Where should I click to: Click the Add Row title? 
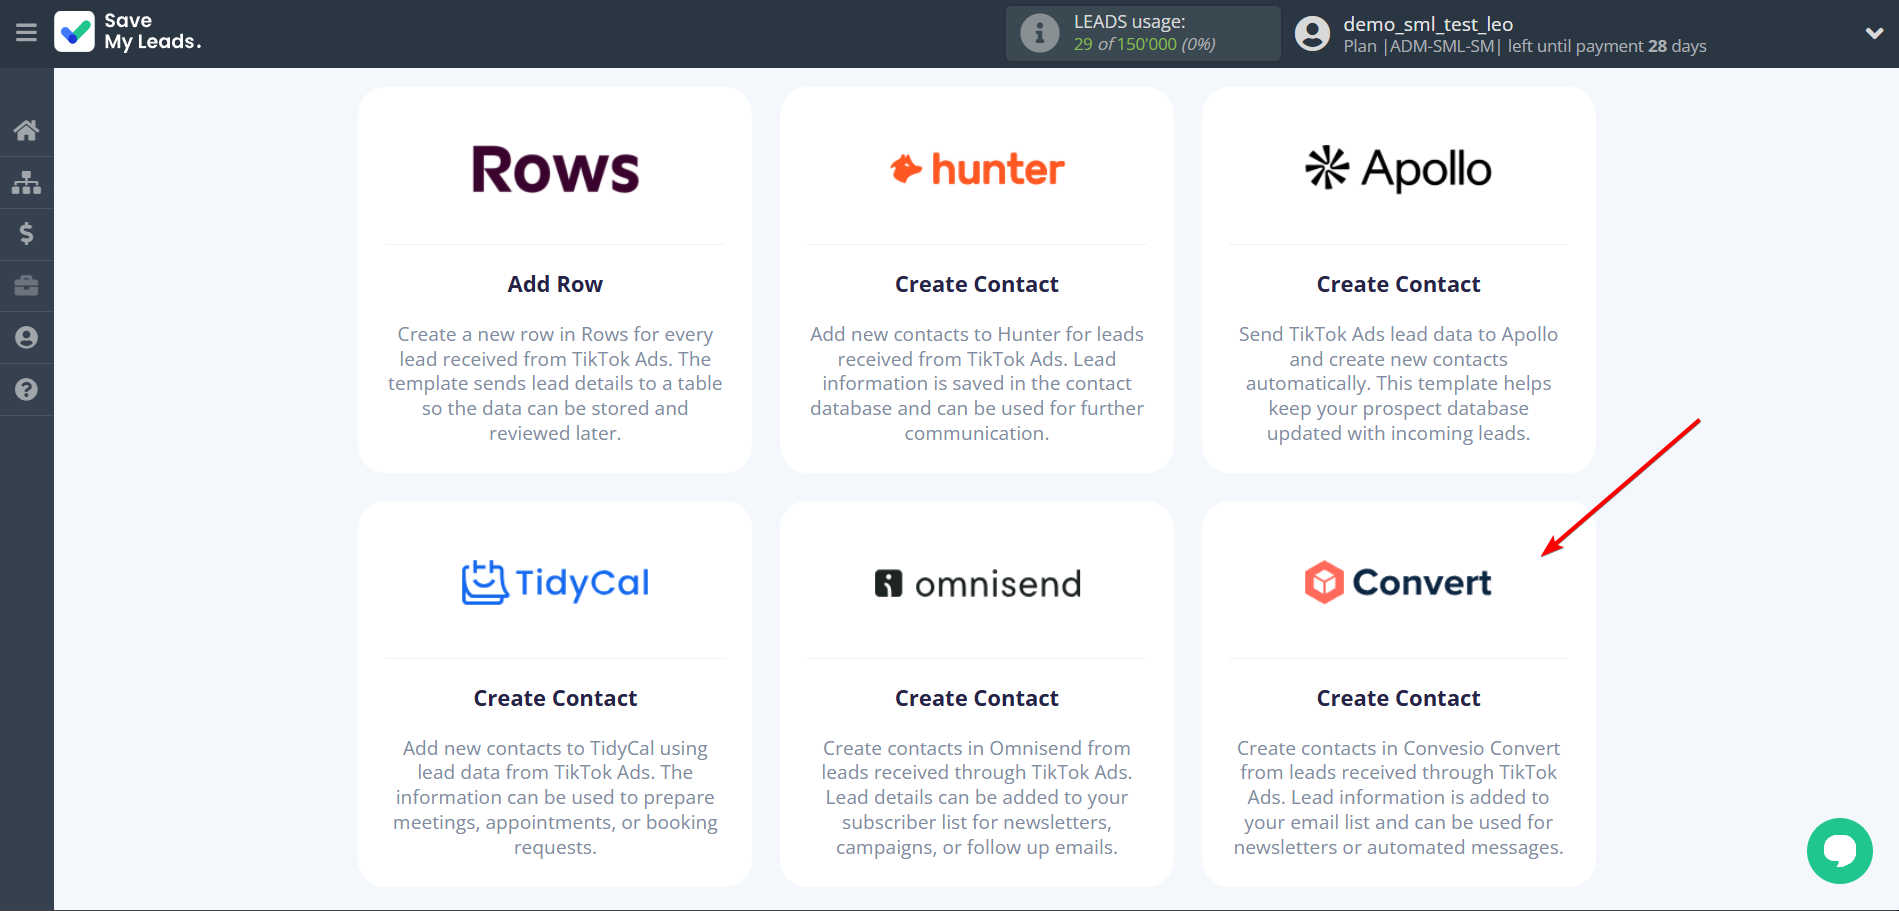(555, 284)
